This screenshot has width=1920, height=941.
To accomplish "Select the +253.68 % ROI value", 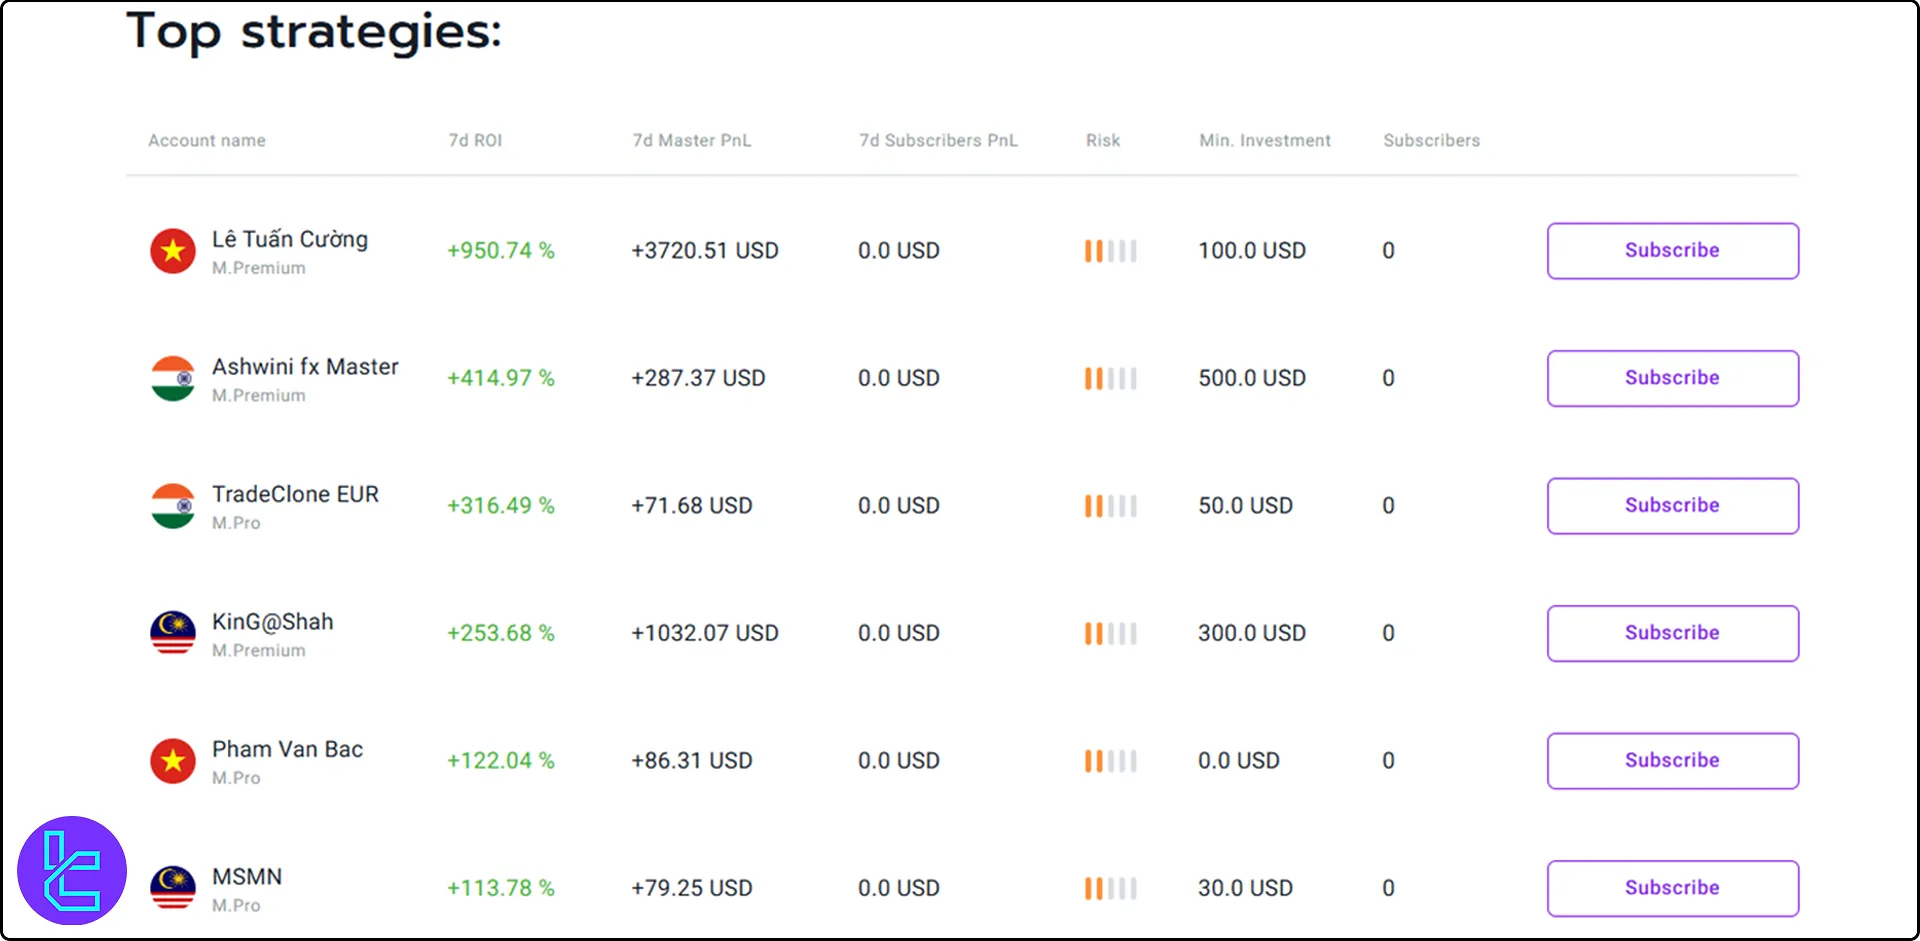I will pos(500,633).
